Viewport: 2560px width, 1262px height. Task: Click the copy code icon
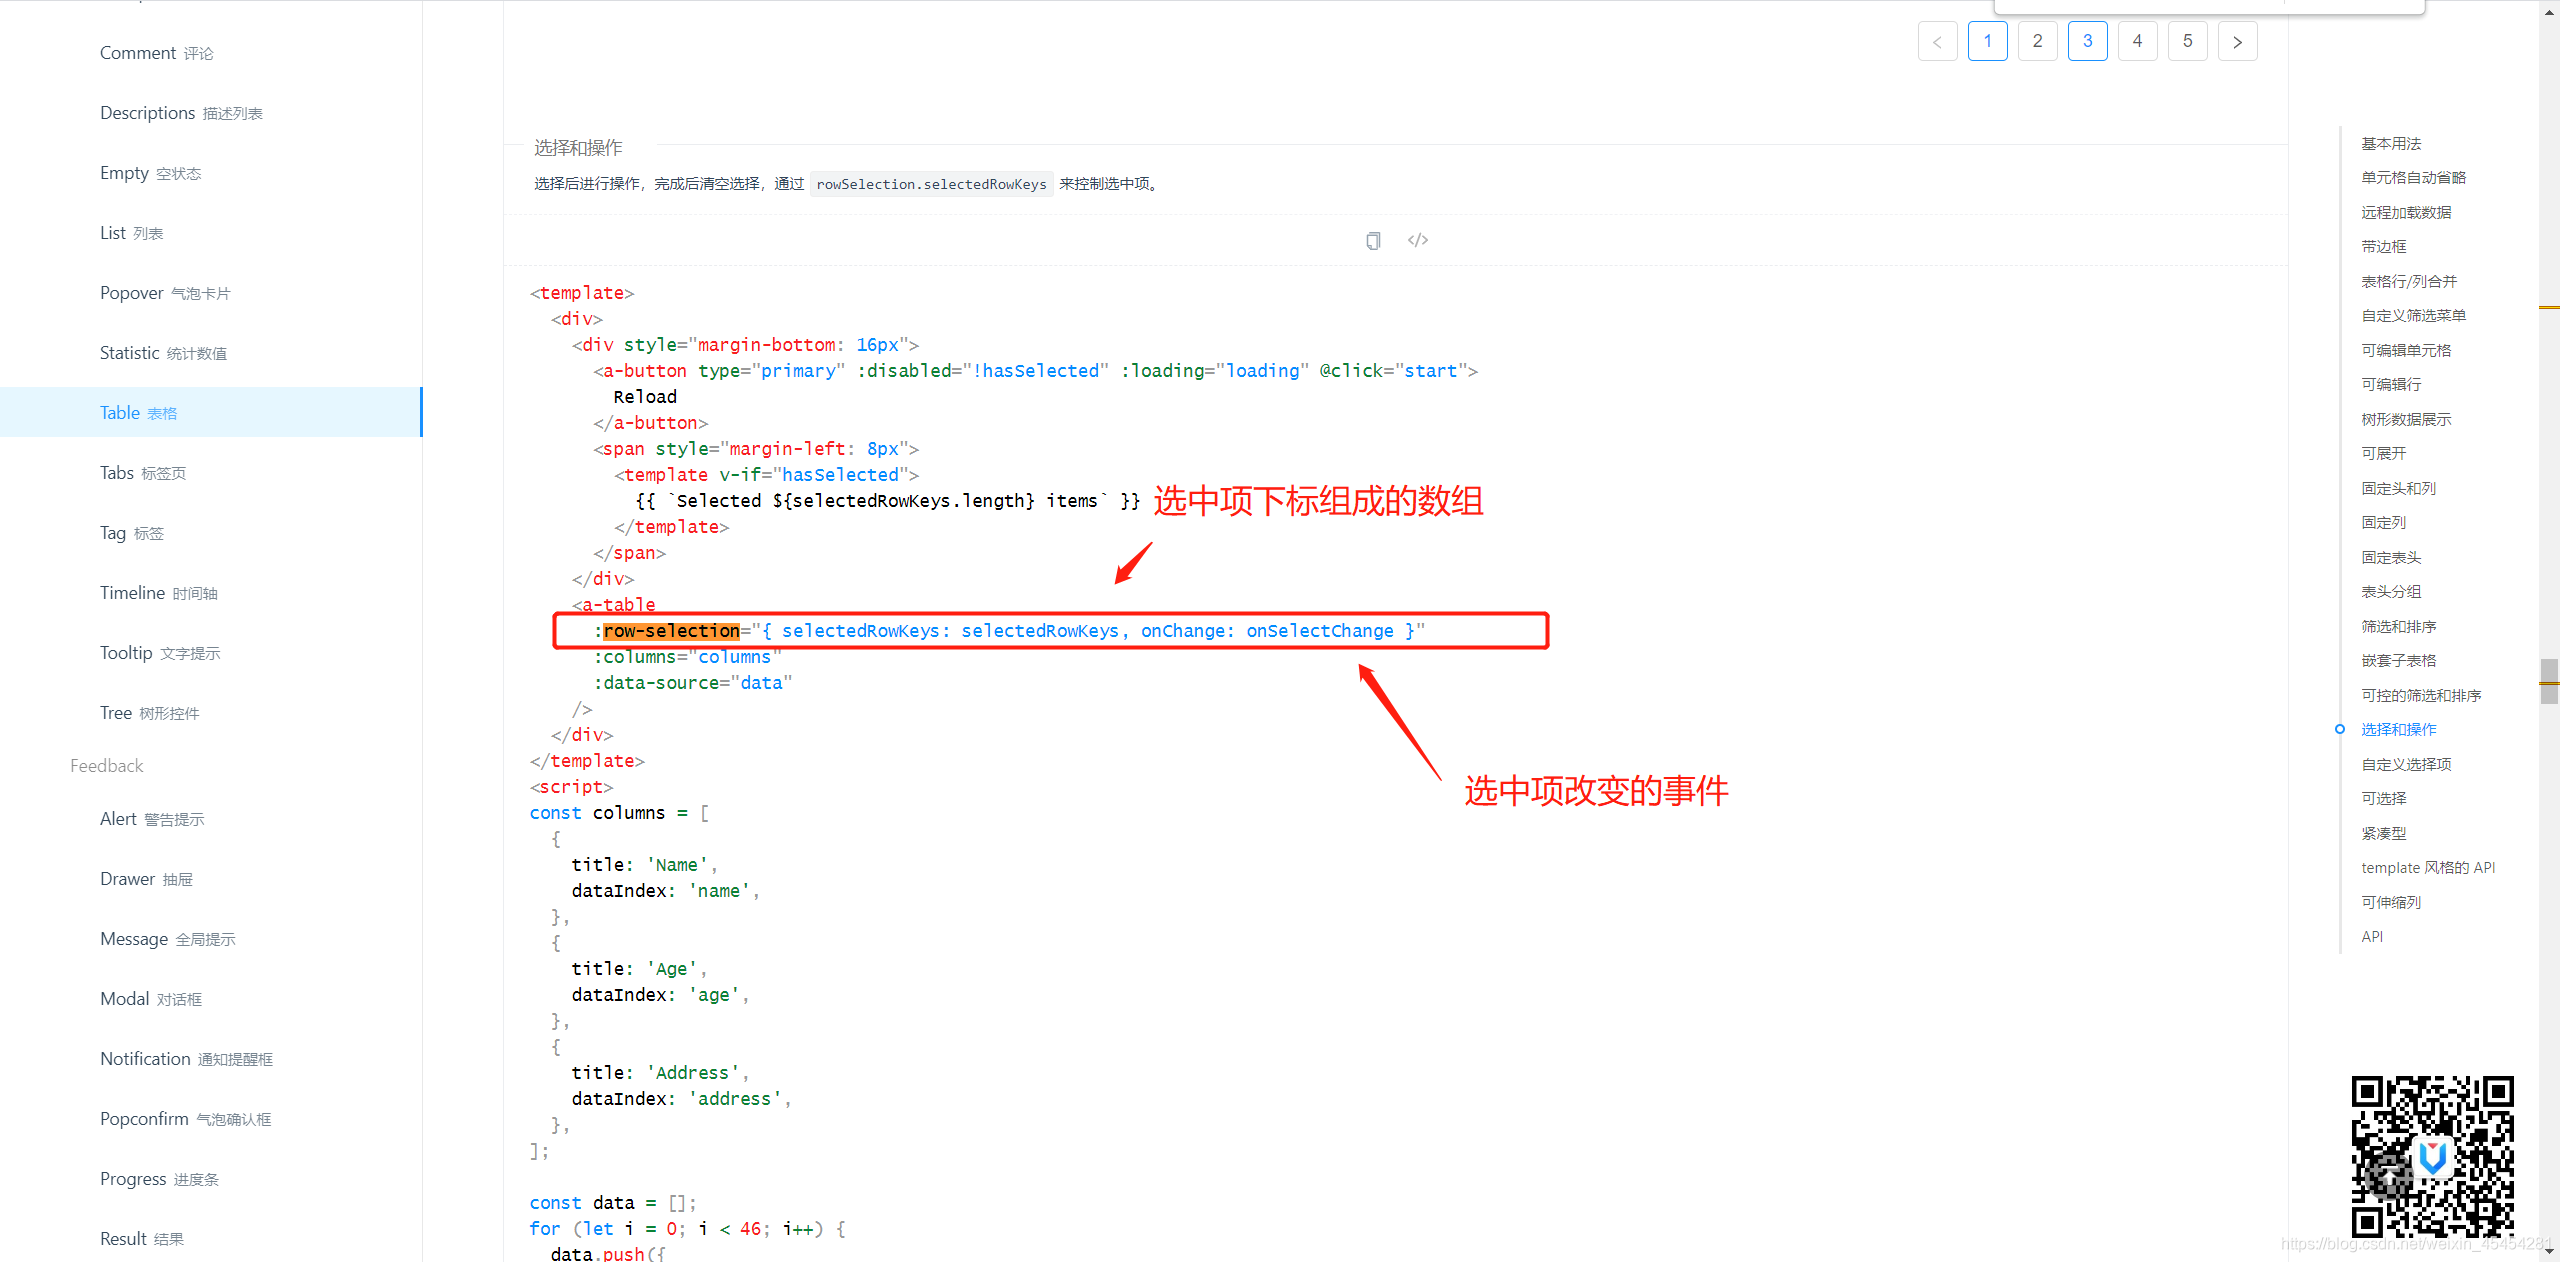pyautogui.click(x=1373, y=240)
